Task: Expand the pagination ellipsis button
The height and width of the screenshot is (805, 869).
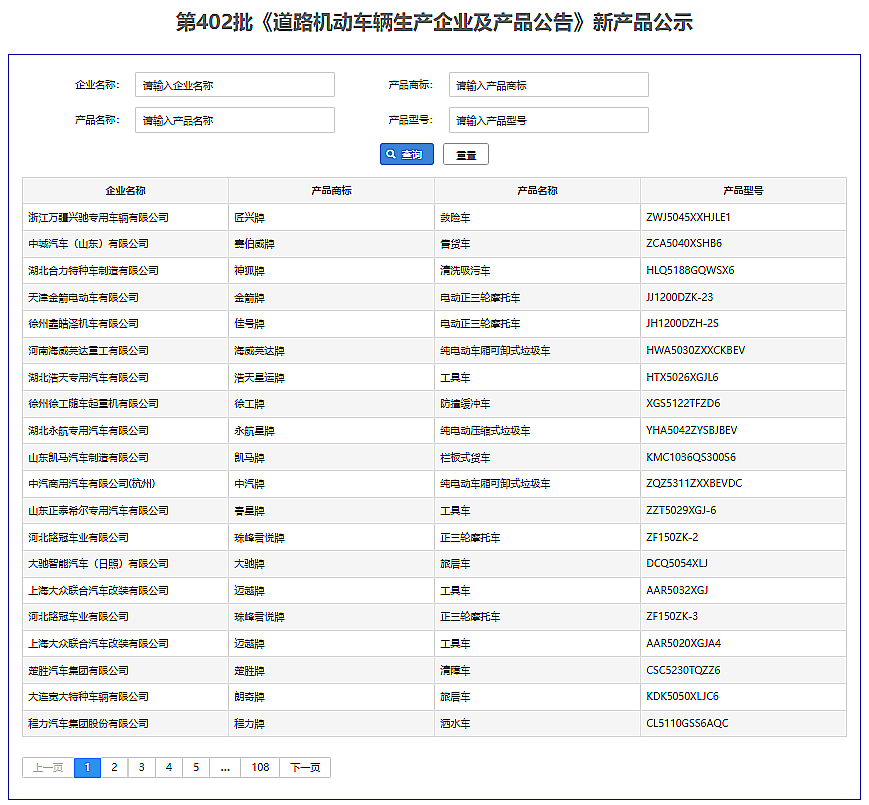Action: click(x=225, y=767)
